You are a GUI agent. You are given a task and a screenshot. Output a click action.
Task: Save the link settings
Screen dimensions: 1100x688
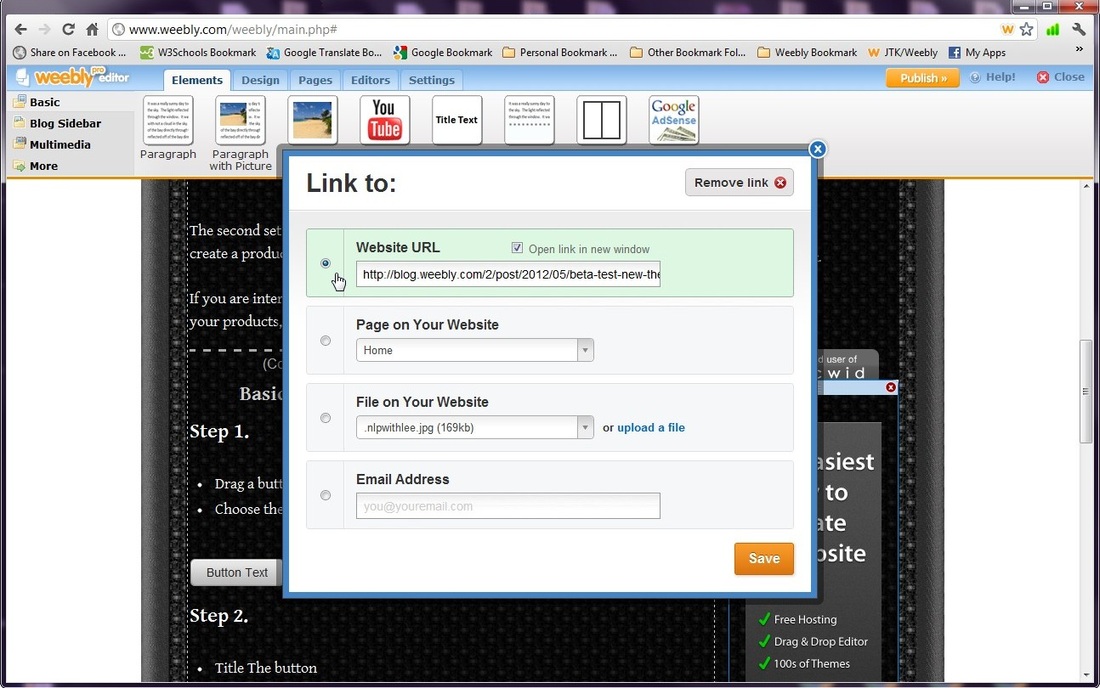click(764, 558)
